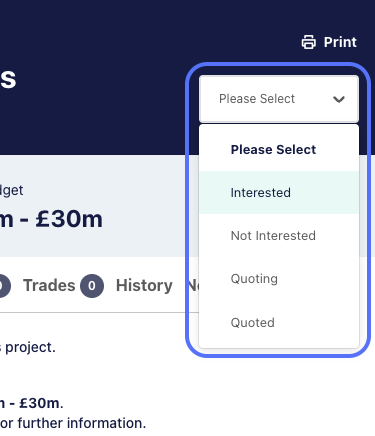Image resolution: width=375 pixels, height=436 pixels.
Task: Click the Trades count badge showing 0
Action: (92, 286)
